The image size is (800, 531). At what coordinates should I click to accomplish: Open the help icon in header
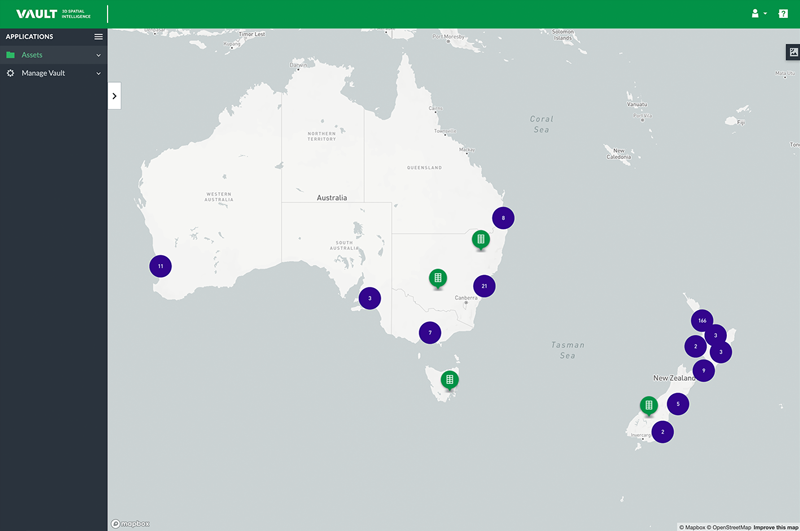click(783, 14)
